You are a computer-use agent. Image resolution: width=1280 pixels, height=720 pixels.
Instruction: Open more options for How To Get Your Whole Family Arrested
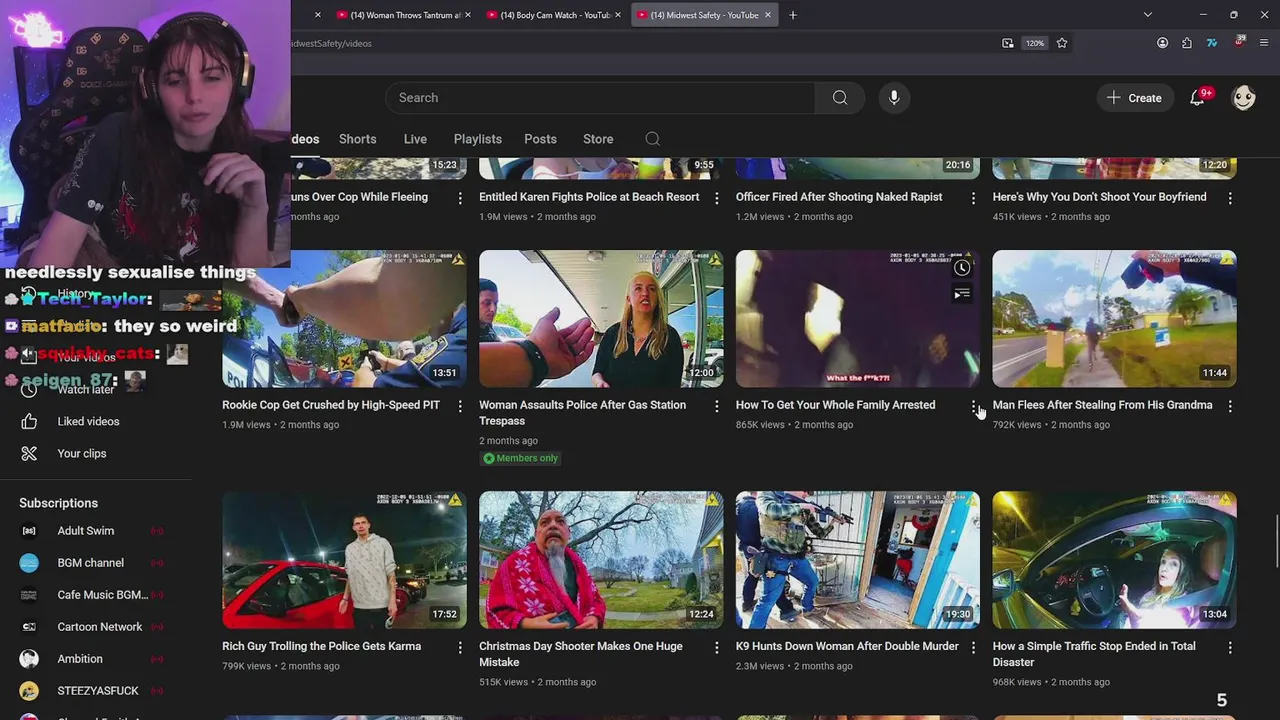click(973, 406)
